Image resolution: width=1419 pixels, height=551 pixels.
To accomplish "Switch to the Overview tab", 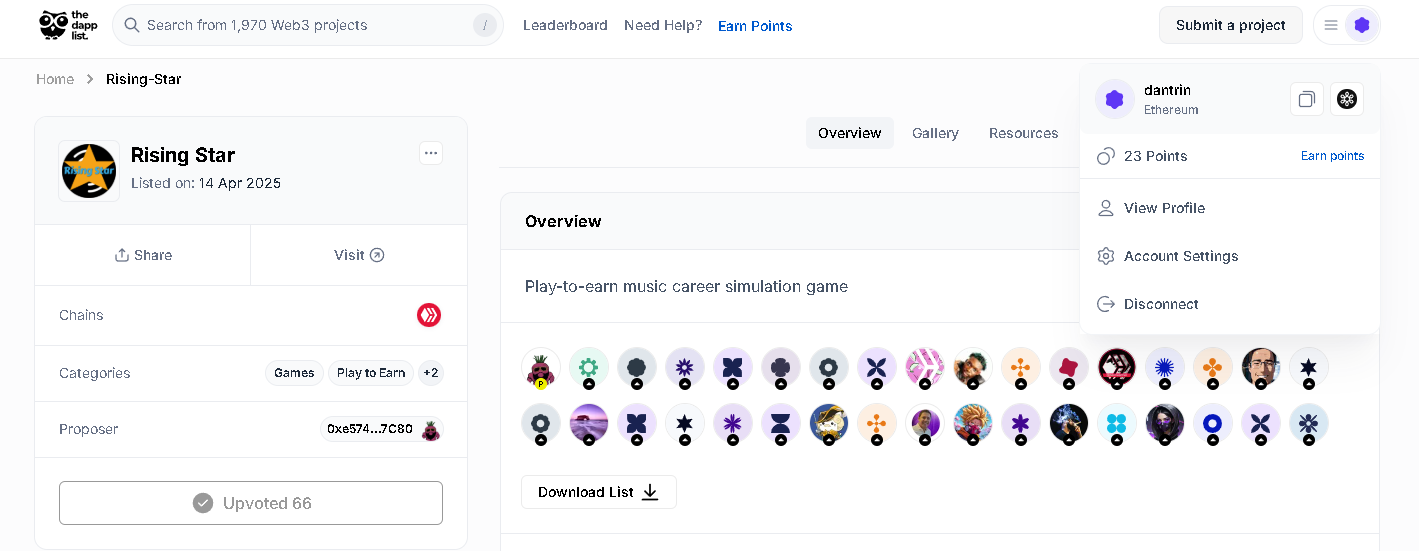I will (850, 133).
